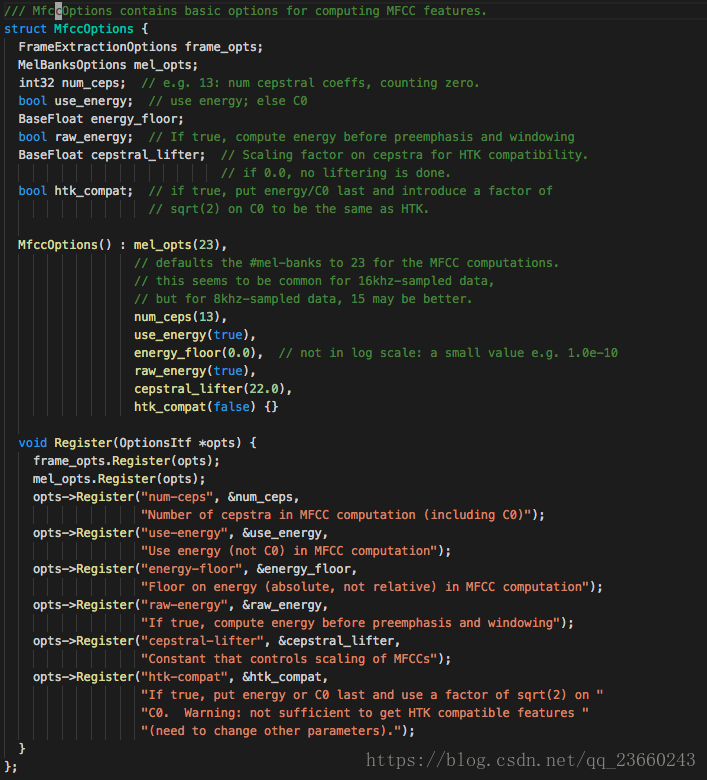Click the 'int32 num_ceps;' declaration
The height and width of the screenshot is (780, 707).
point(72,83)
